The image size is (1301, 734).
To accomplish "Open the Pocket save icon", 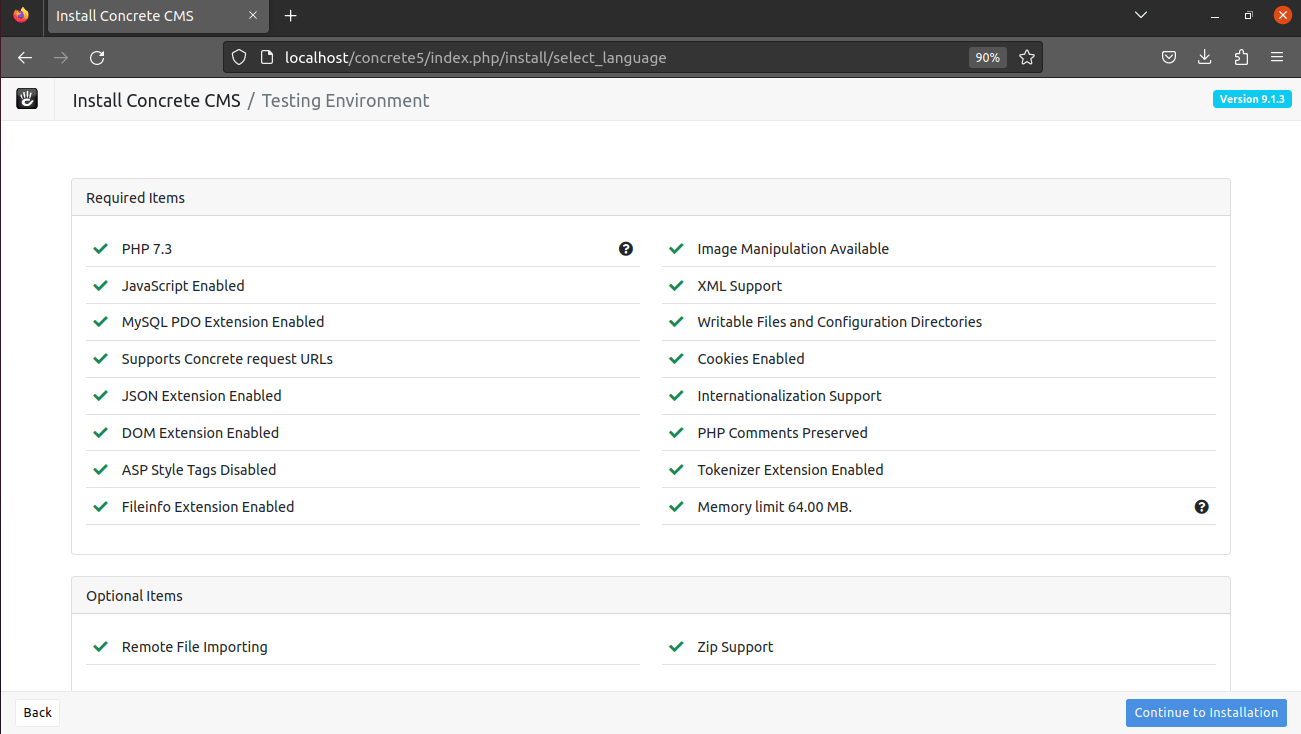I will (1168, 58).
